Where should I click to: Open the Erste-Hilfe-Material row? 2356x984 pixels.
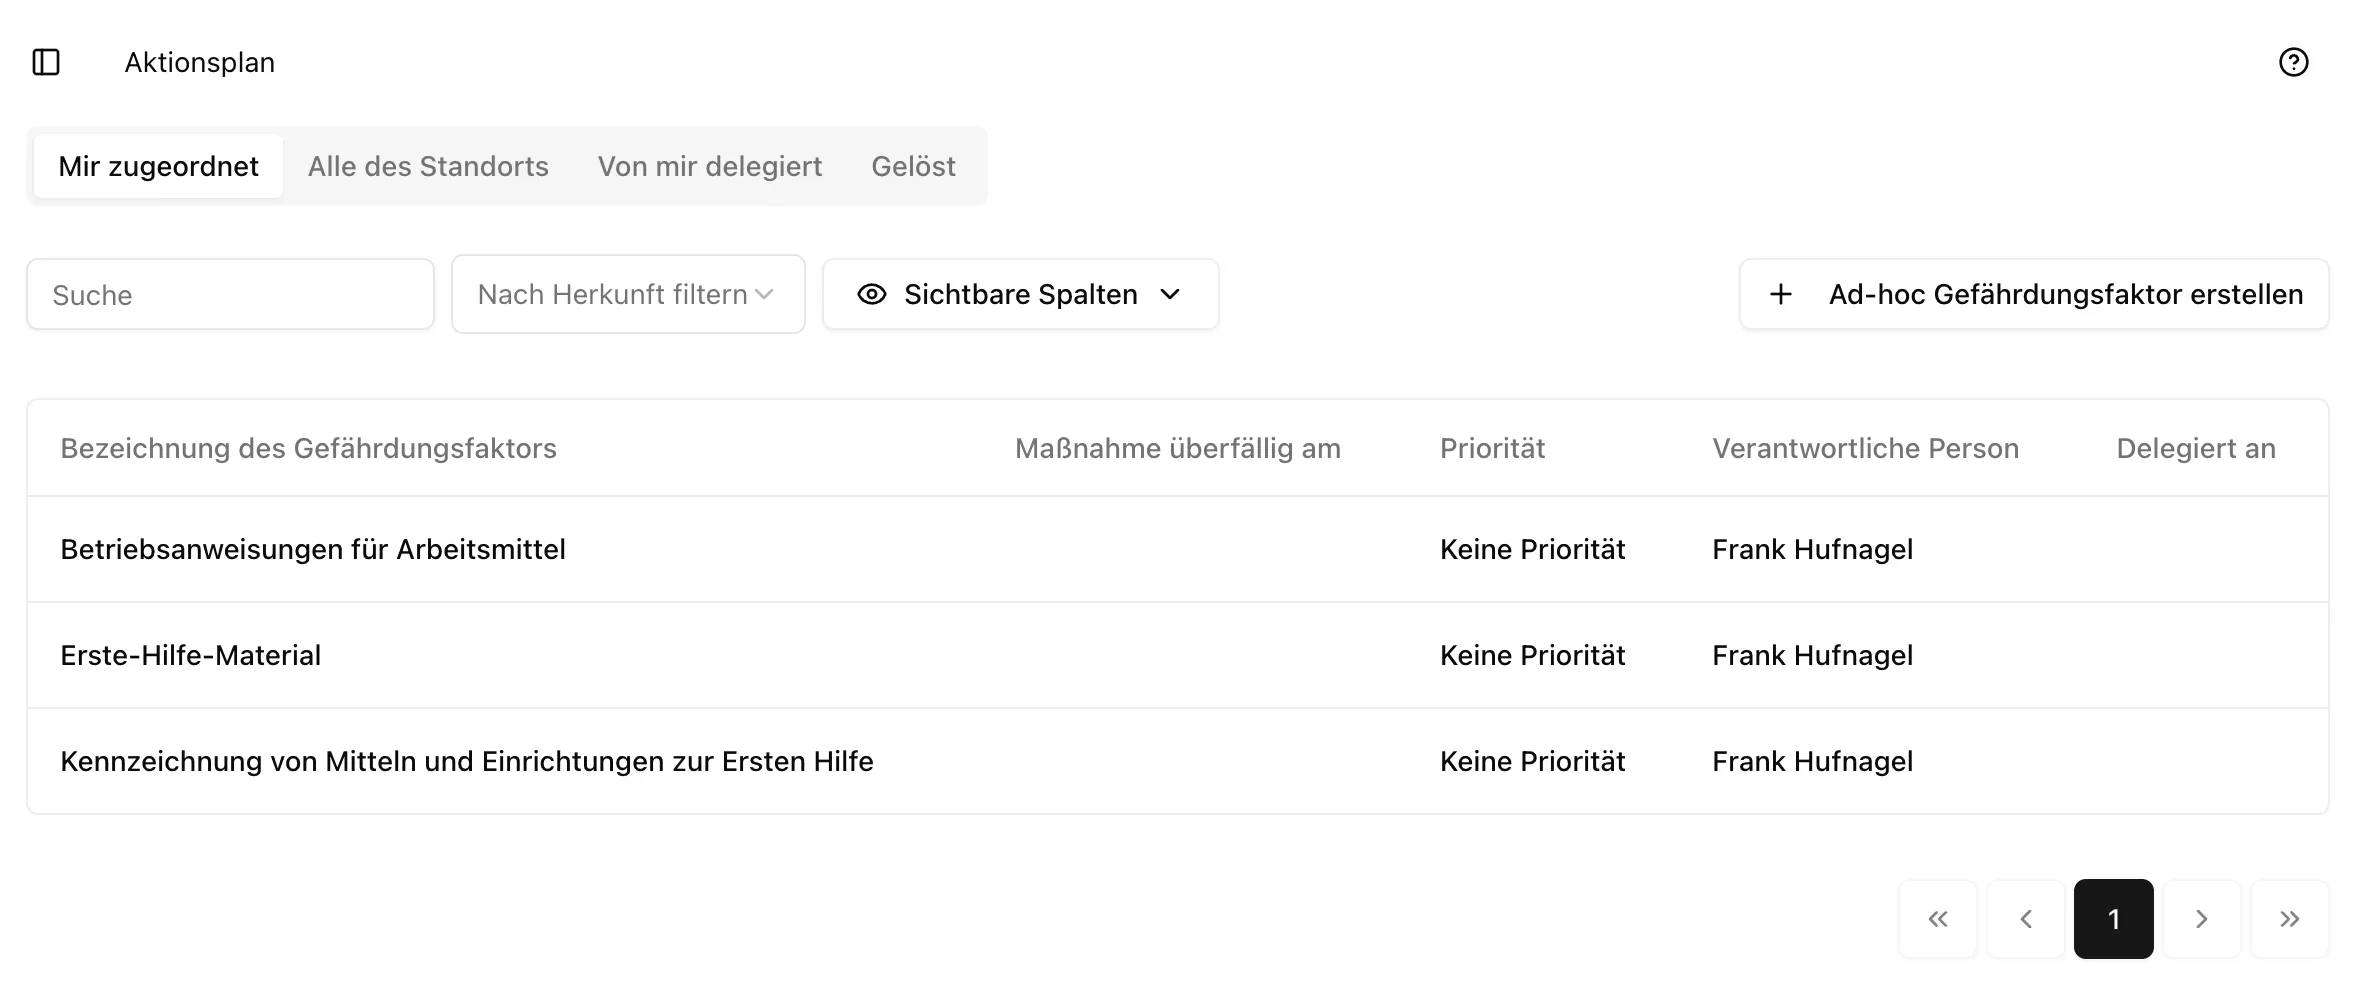pos(191,655)
